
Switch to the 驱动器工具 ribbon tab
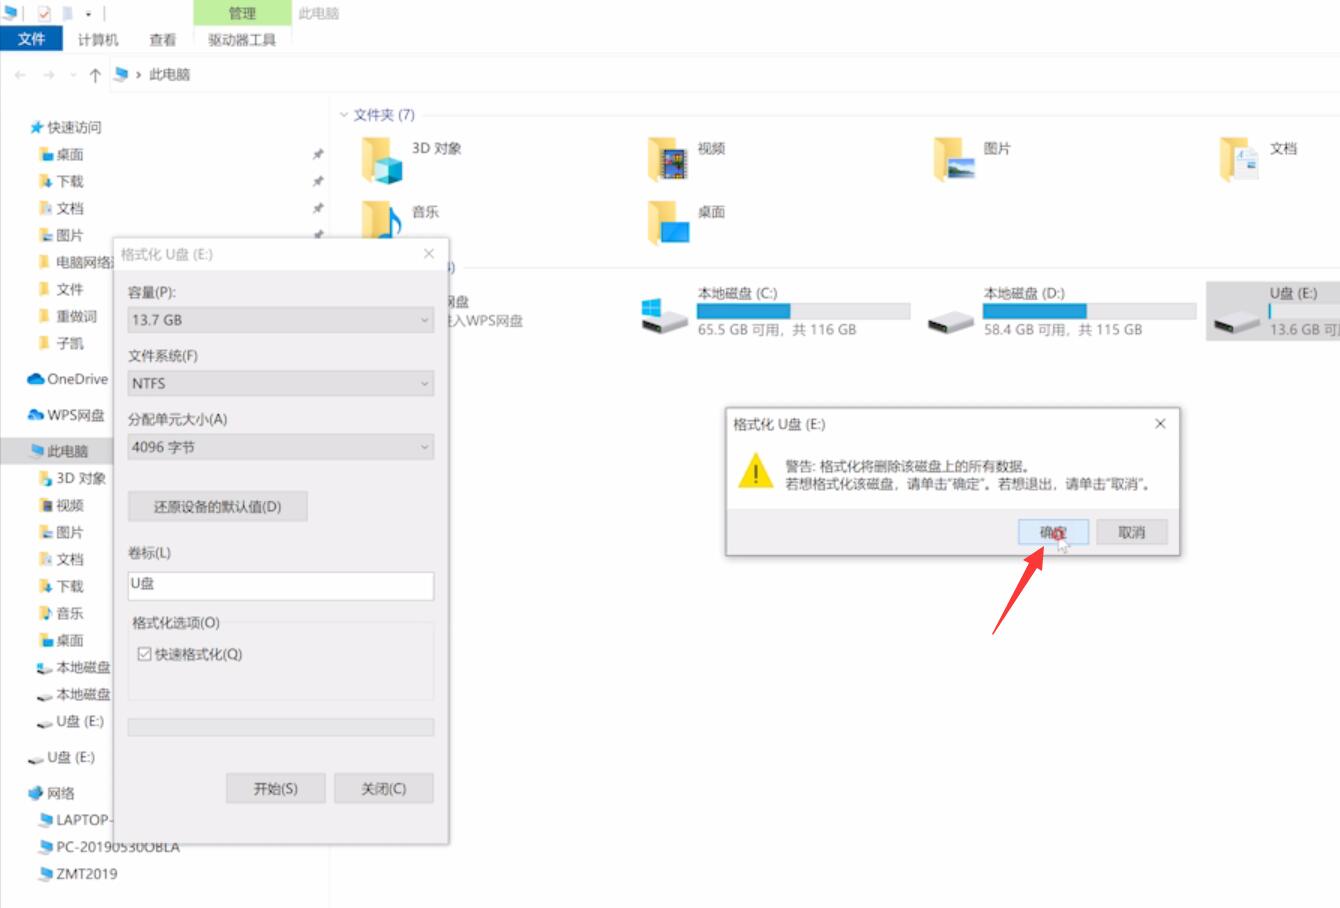coord(242,40)
